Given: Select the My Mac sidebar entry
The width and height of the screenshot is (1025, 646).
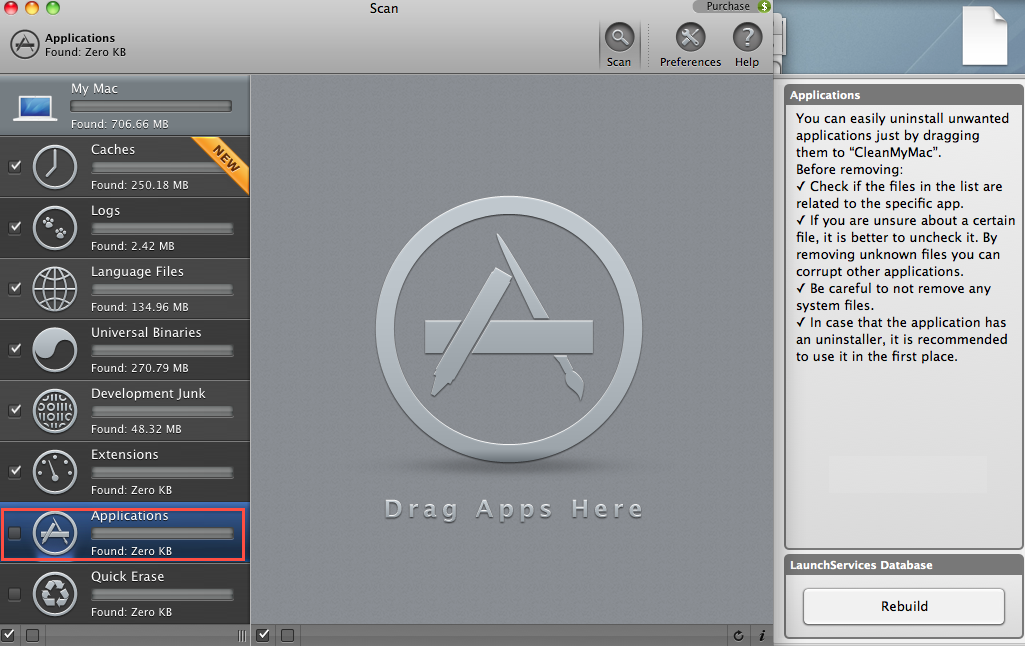Looking at the screenshot, I should tap(124, 105).
